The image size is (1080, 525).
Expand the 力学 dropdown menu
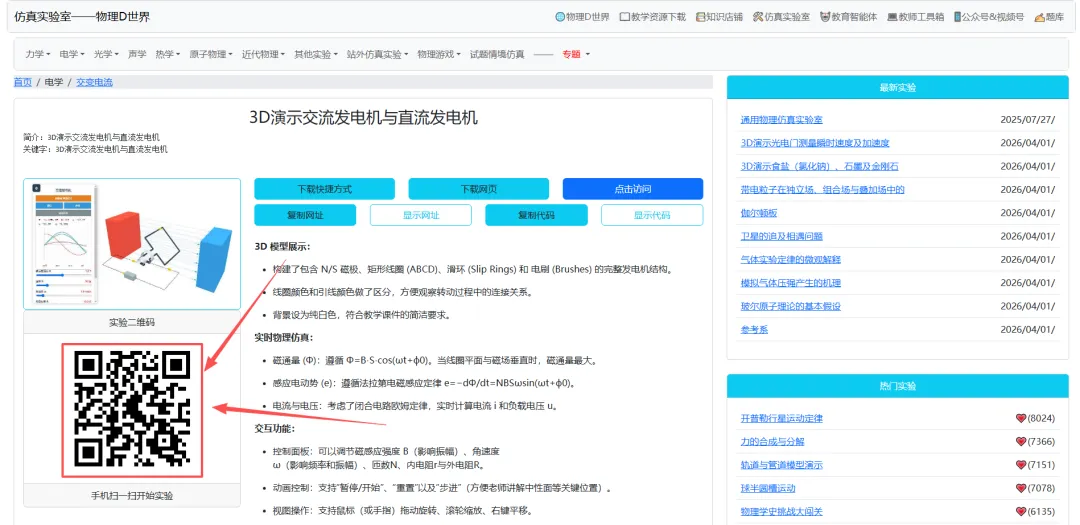click(37, 54)
